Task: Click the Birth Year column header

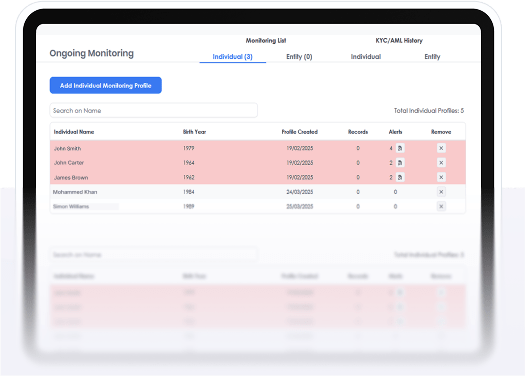Action: (195, 132)
